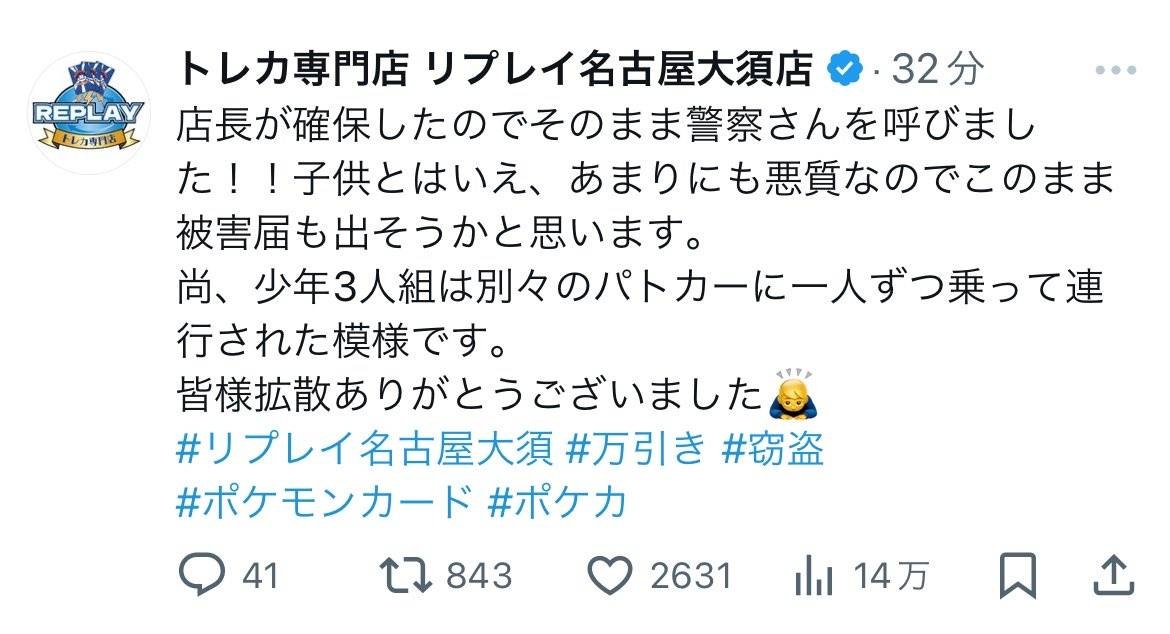Open hashtag #万引き
The image size is (1170, 634).
point(636,448)
